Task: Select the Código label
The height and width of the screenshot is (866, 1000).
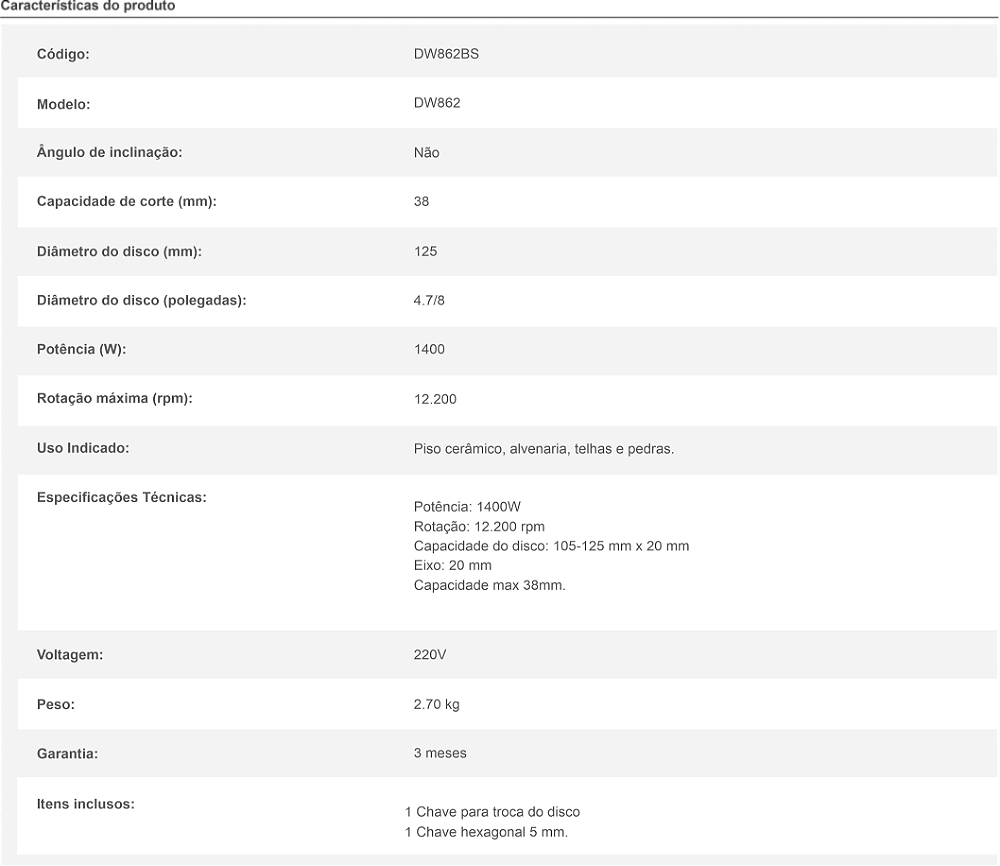Action: (63, 54)
